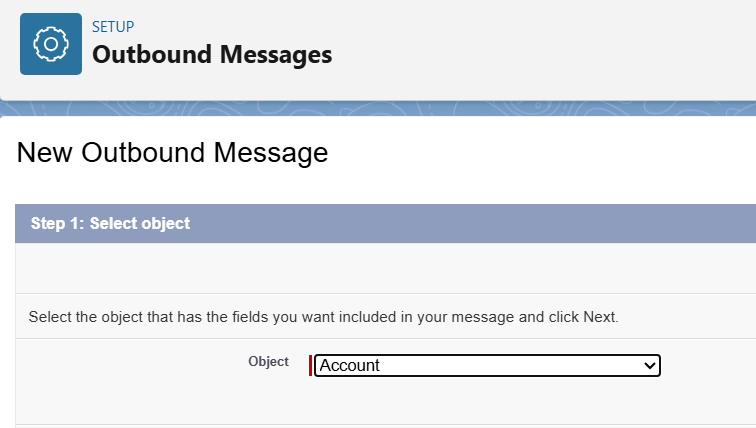
Task: Click the Setup gear icon
Action: pos(51,45)
